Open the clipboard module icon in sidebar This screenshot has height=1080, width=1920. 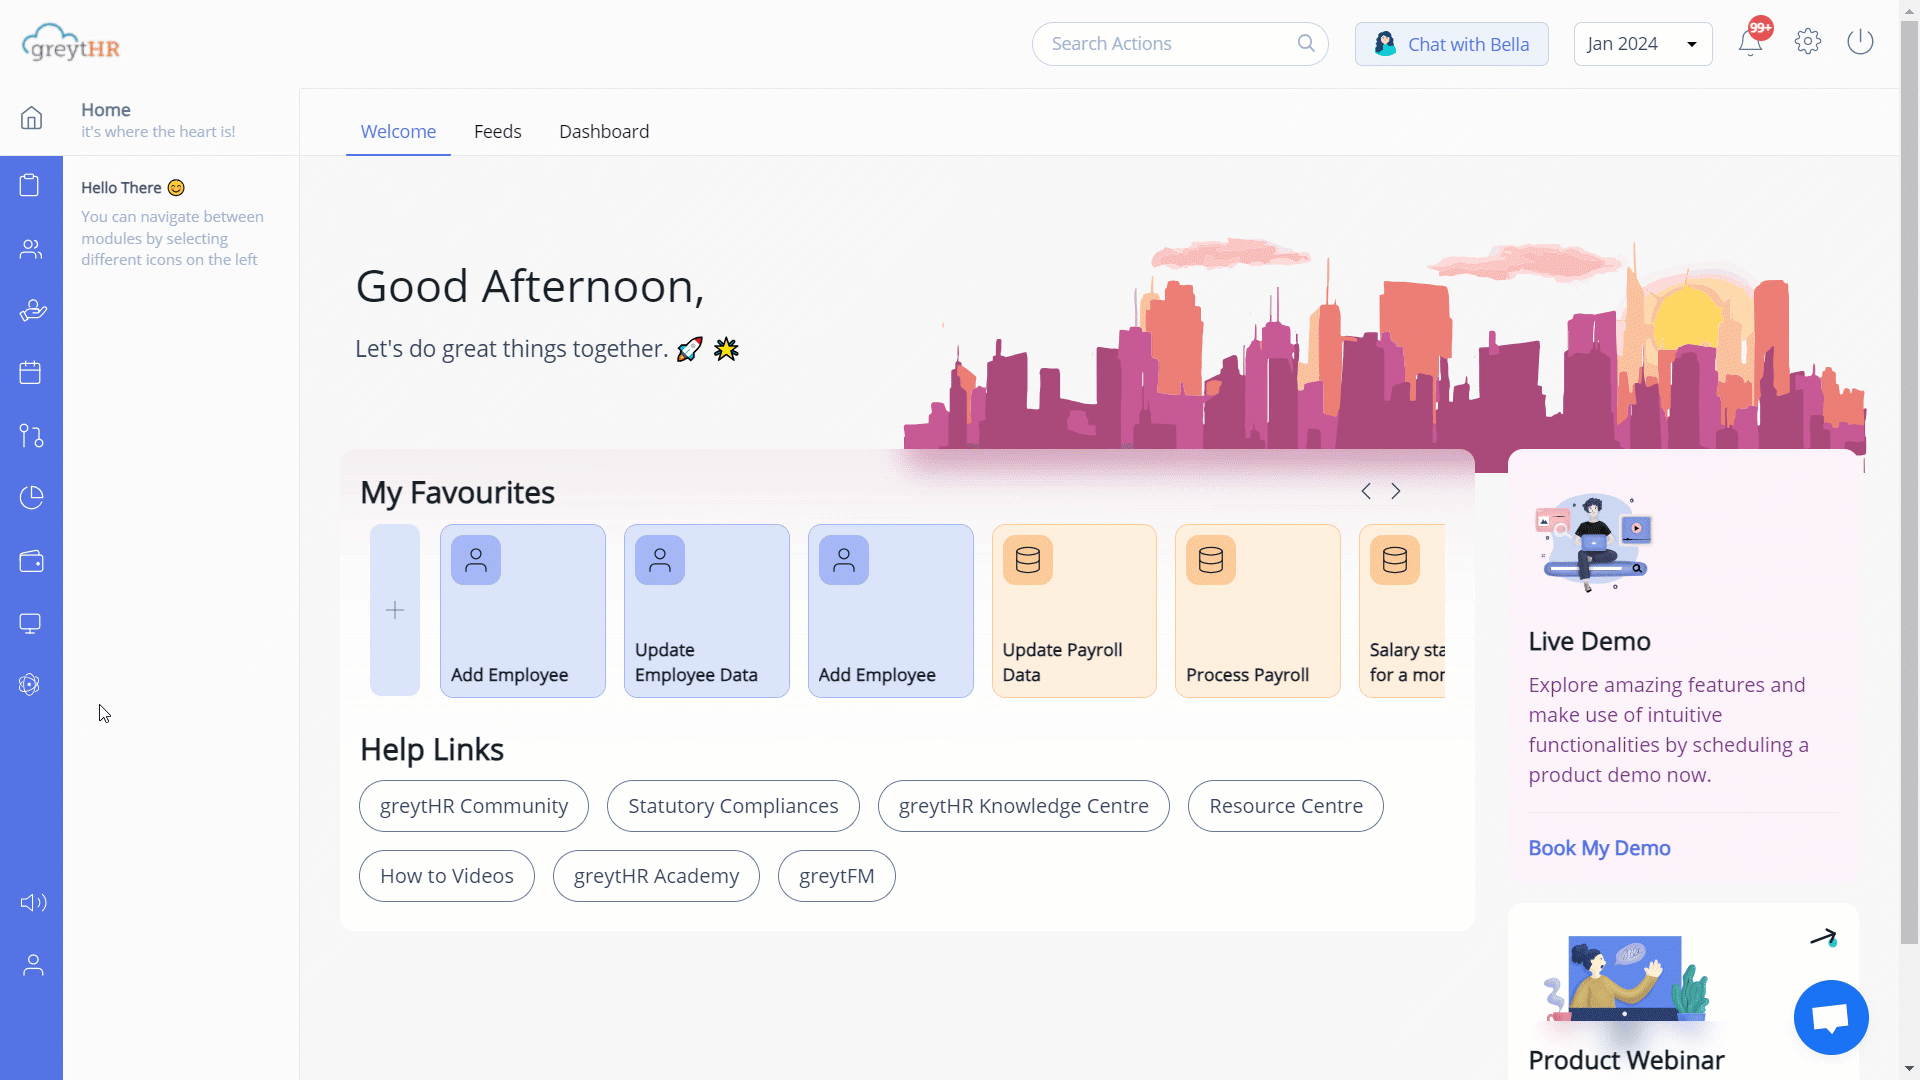tap(30, 185)
